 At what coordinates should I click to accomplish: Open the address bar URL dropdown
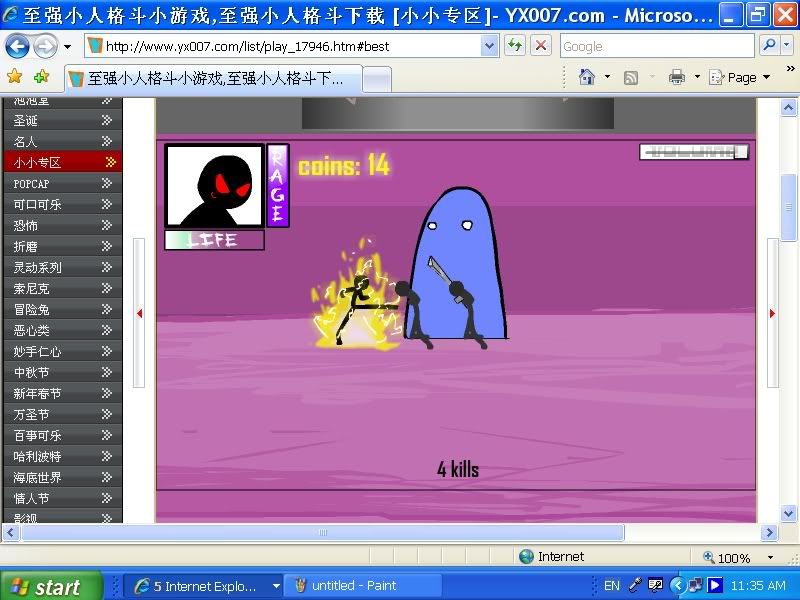pyautogui.click(x=489, y=46)
